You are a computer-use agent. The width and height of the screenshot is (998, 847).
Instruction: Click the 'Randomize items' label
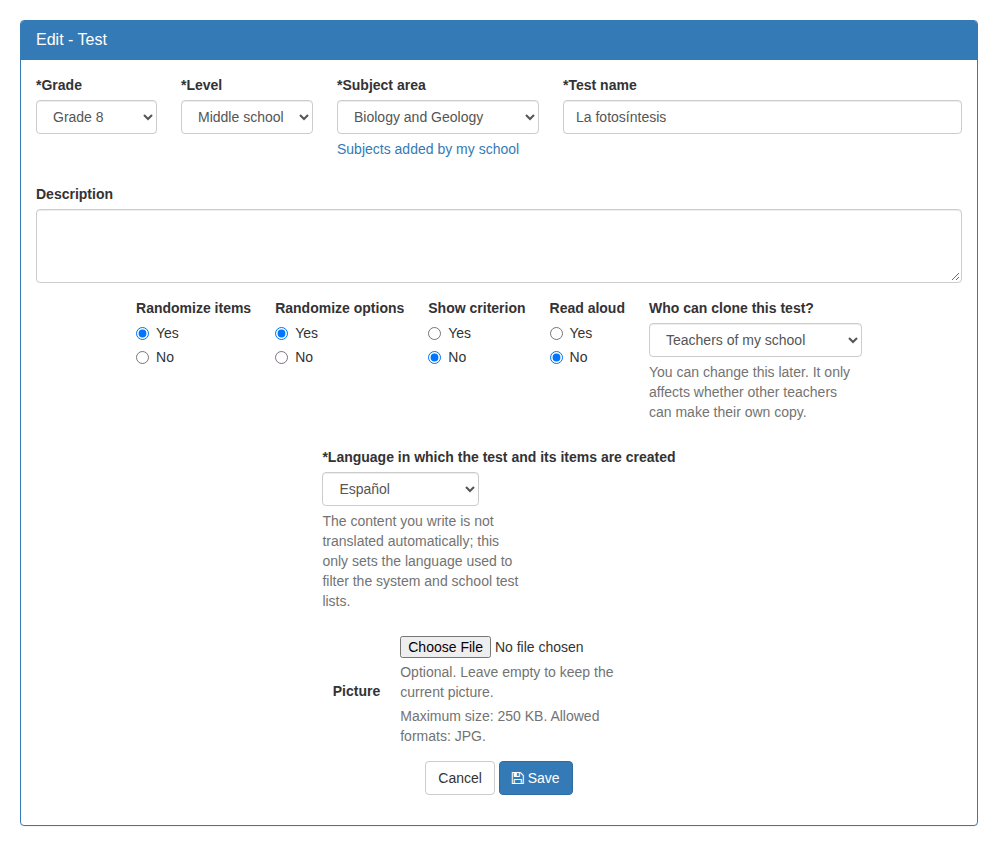[x=193, y=308]
